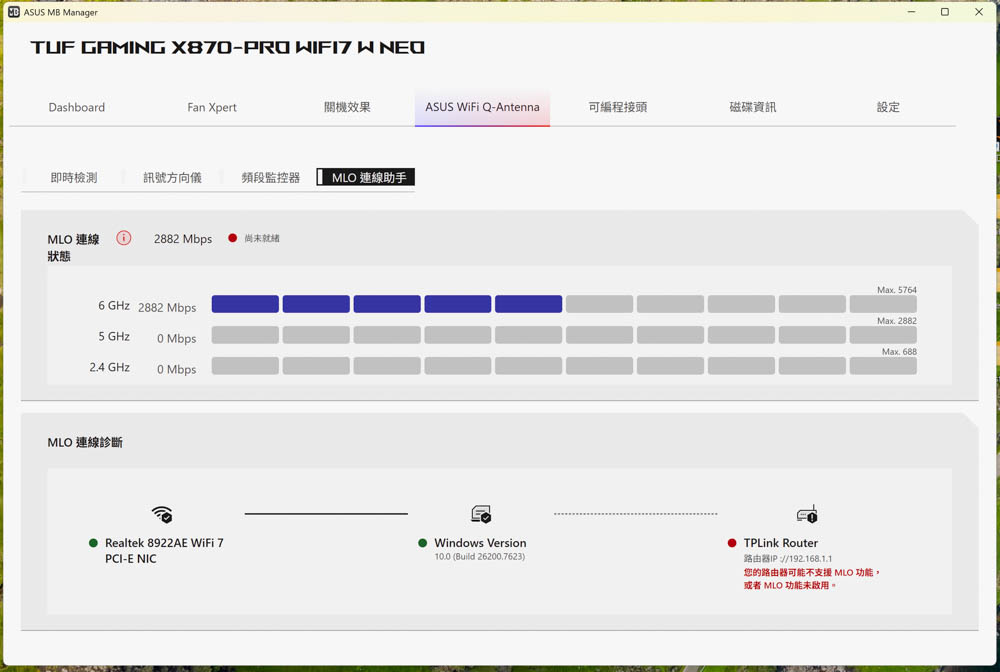1000x672 pixels.
Task: Click the router MLO unsupported warning text
Action: coord(811,579)
